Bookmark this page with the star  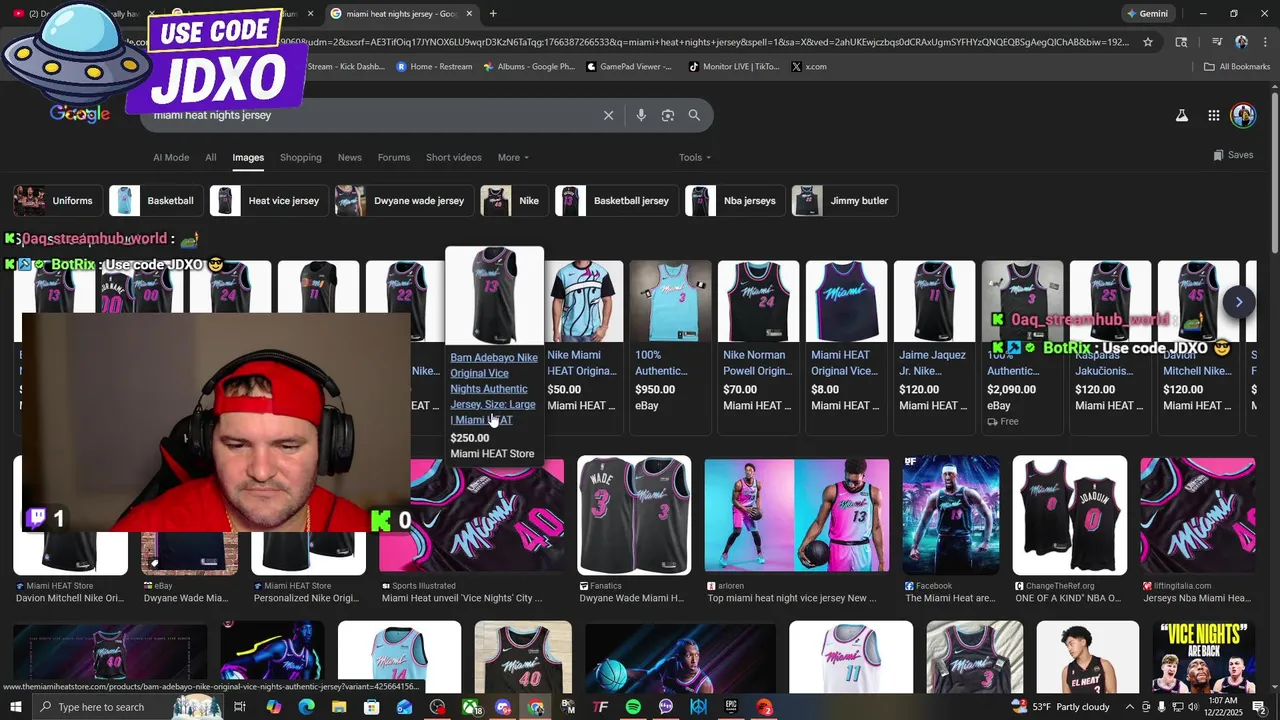click(x=1148, y=42)
